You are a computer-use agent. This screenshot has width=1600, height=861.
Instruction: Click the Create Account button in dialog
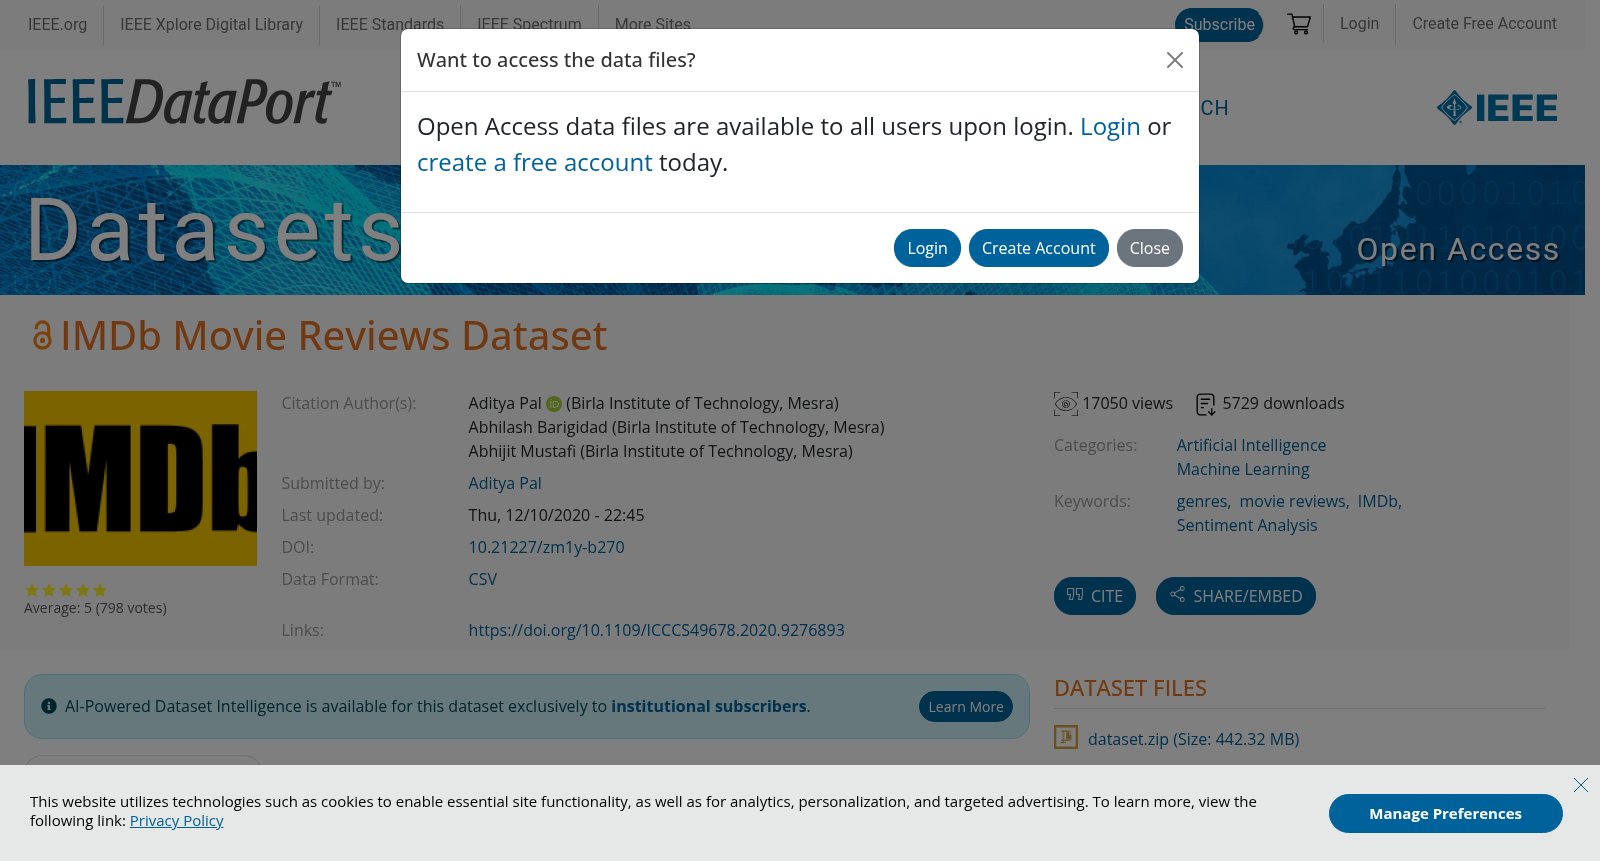1038,248
